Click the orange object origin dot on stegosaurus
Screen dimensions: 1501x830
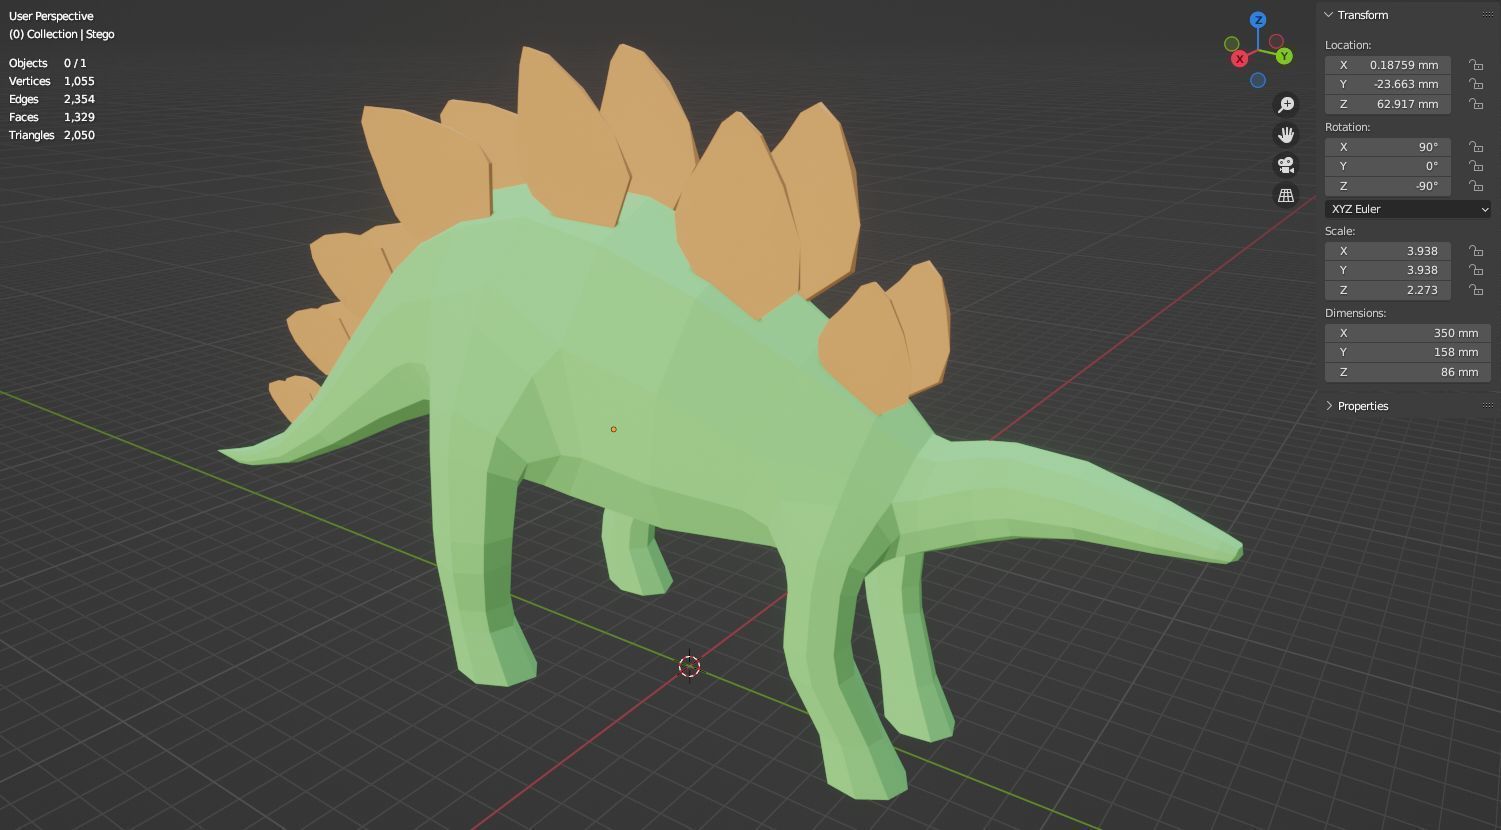point(613,429)
